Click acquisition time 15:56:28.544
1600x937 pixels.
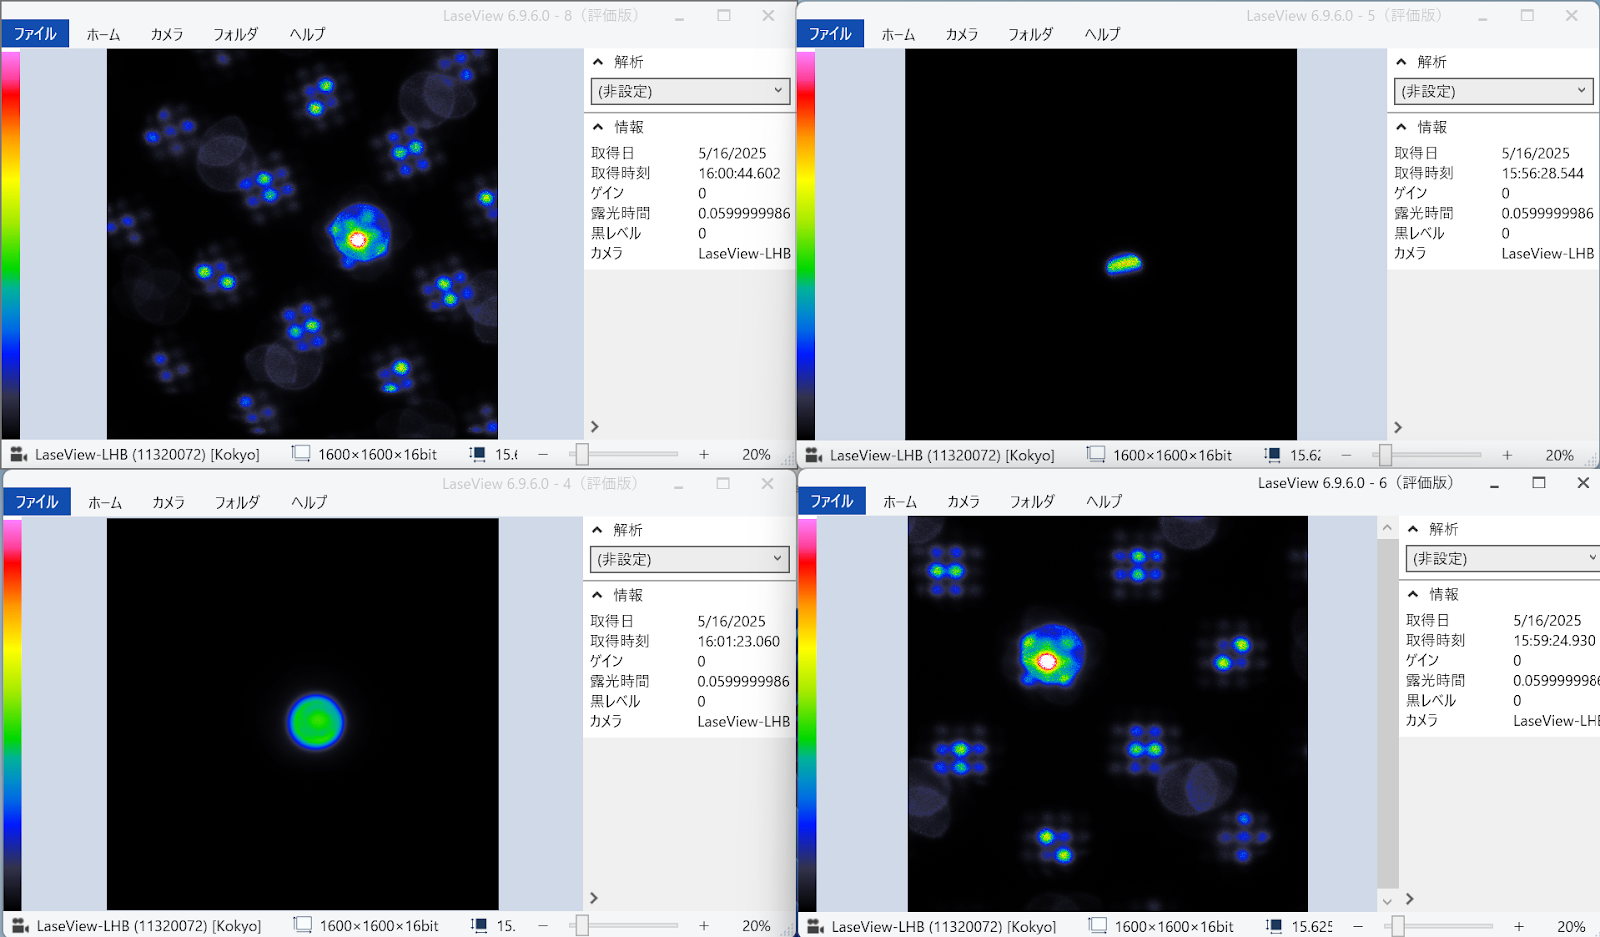pos(1542,173)
